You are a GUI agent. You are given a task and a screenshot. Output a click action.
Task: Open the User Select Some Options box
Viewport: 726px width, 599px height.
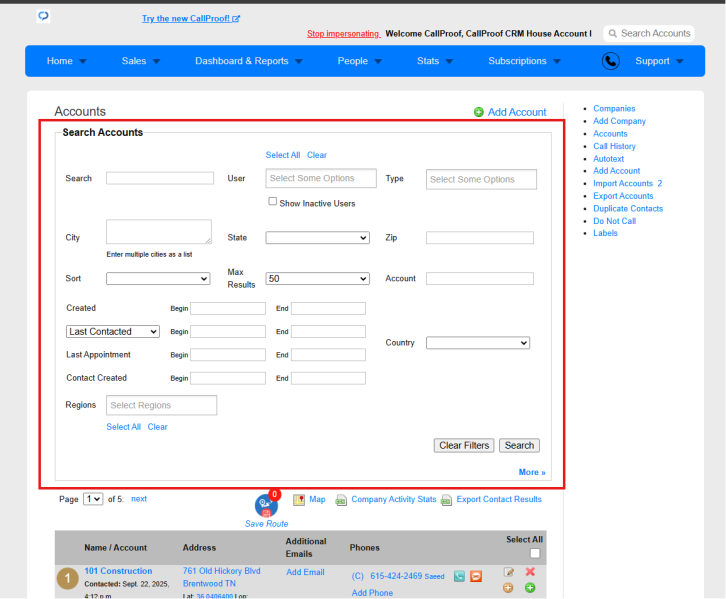pos(321,178)
